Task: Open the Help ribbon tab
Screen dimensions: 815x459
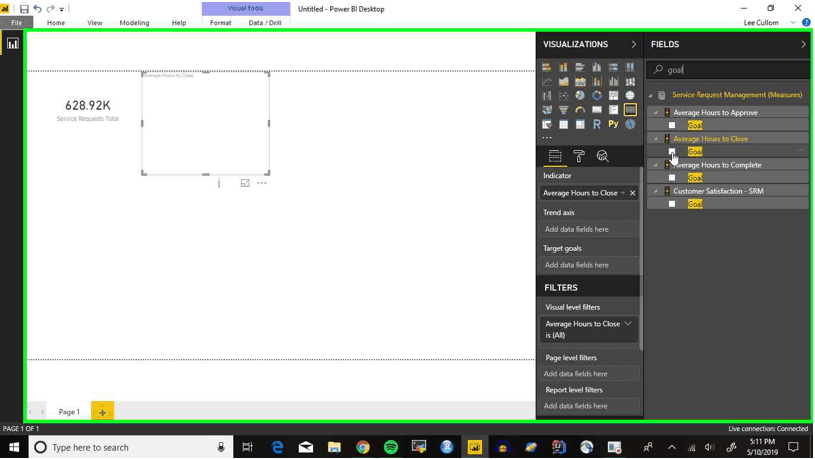Action: tap(179, 23)
